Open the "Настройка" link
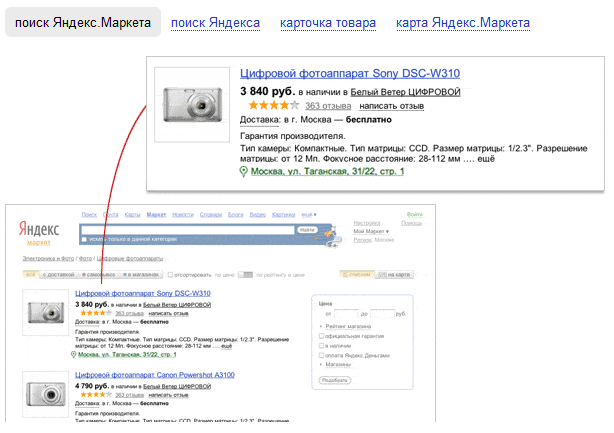 367,223
